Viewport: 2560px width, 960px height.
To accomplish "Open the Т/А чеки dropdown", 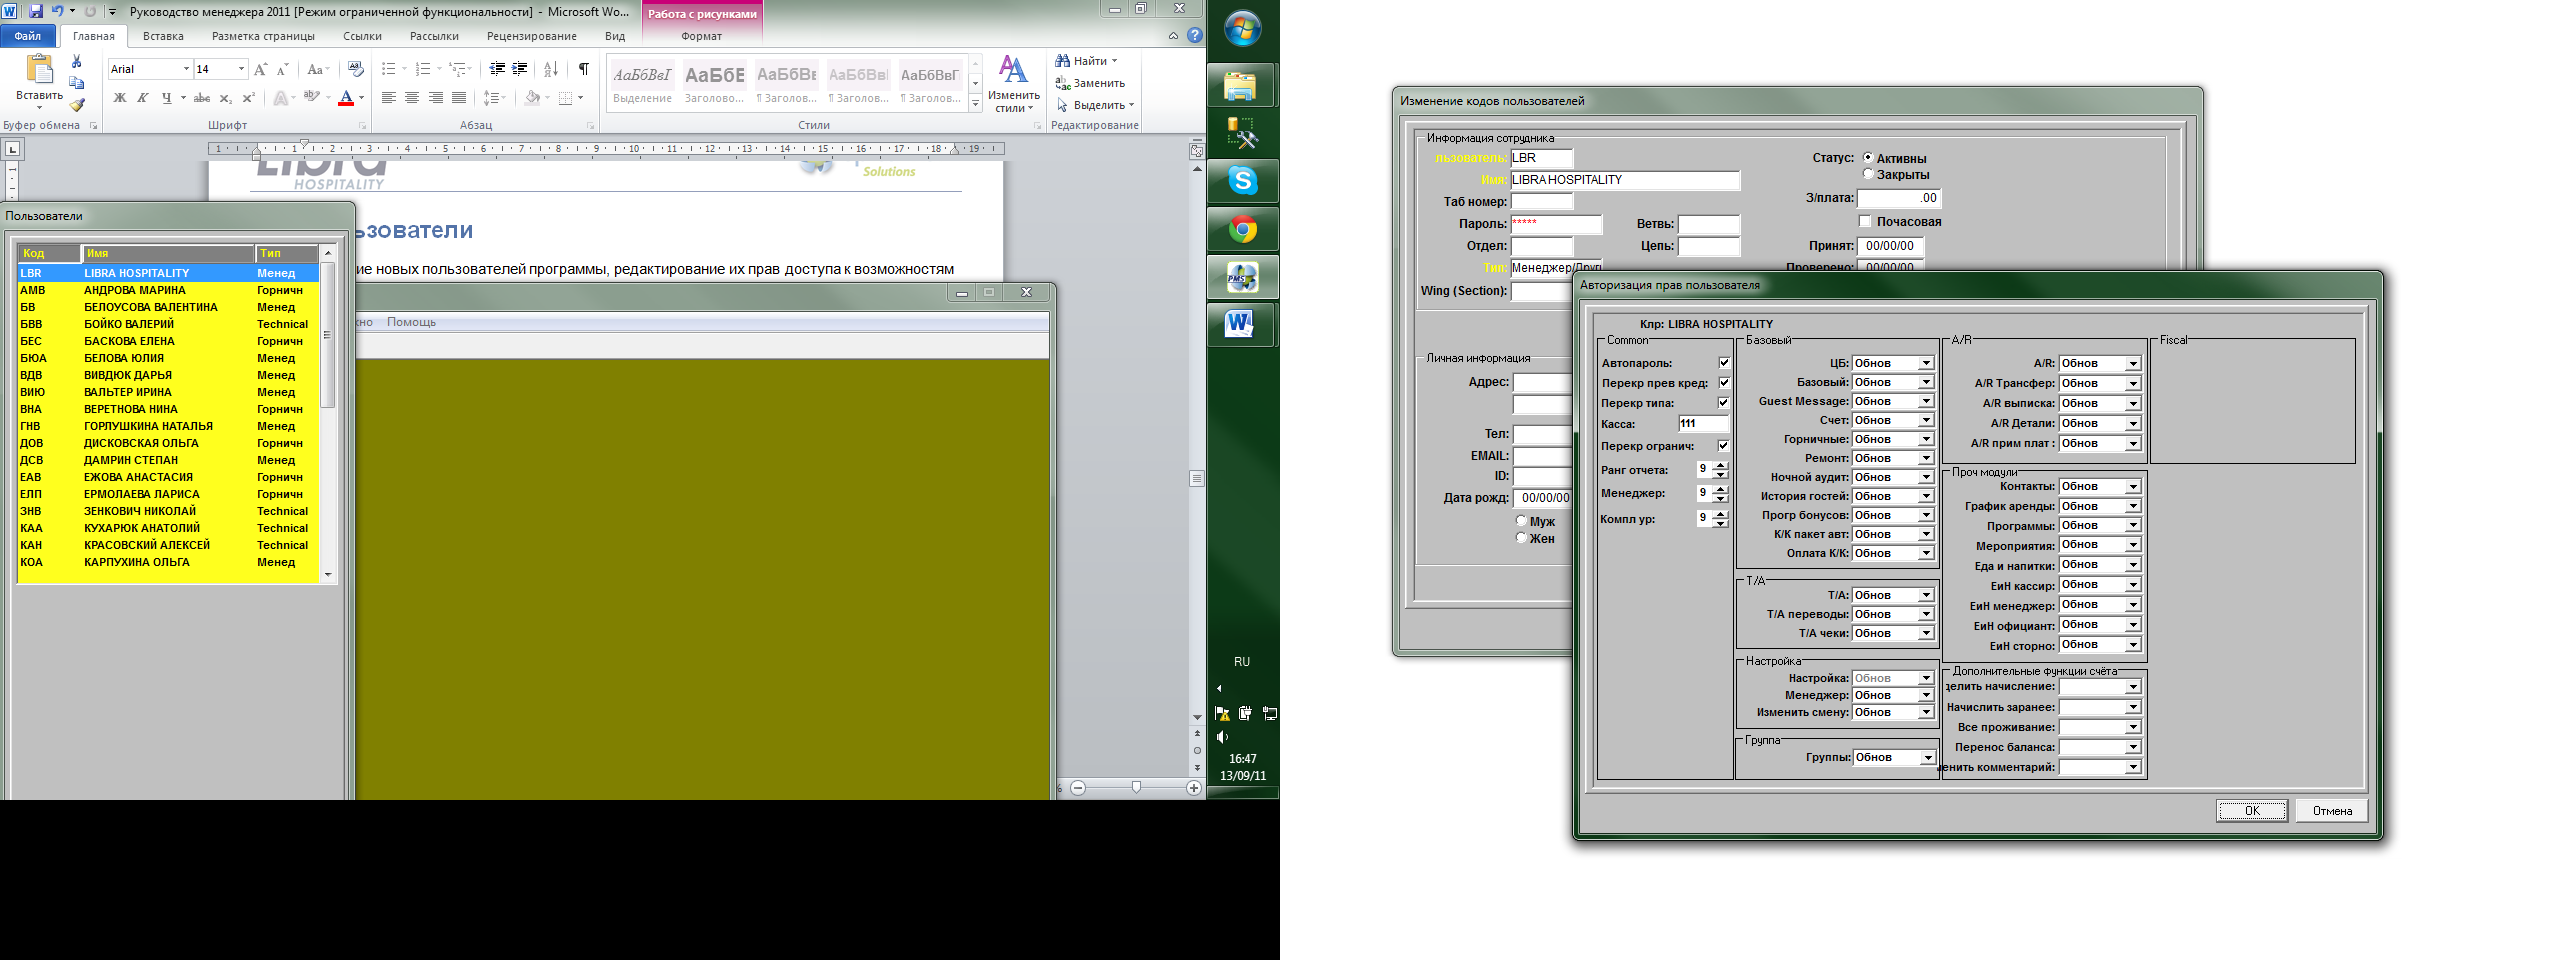I will point(1926,633).
